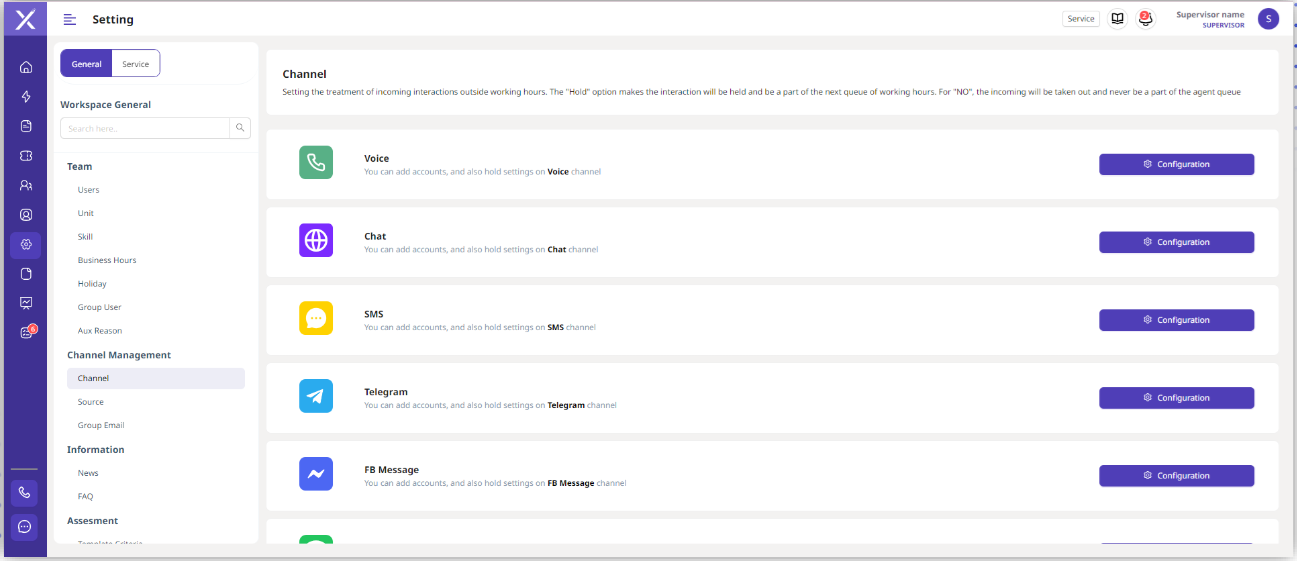Viewport: 1297px width, 561px height.
Task: Select the General tab
Action: coord(86,64)
